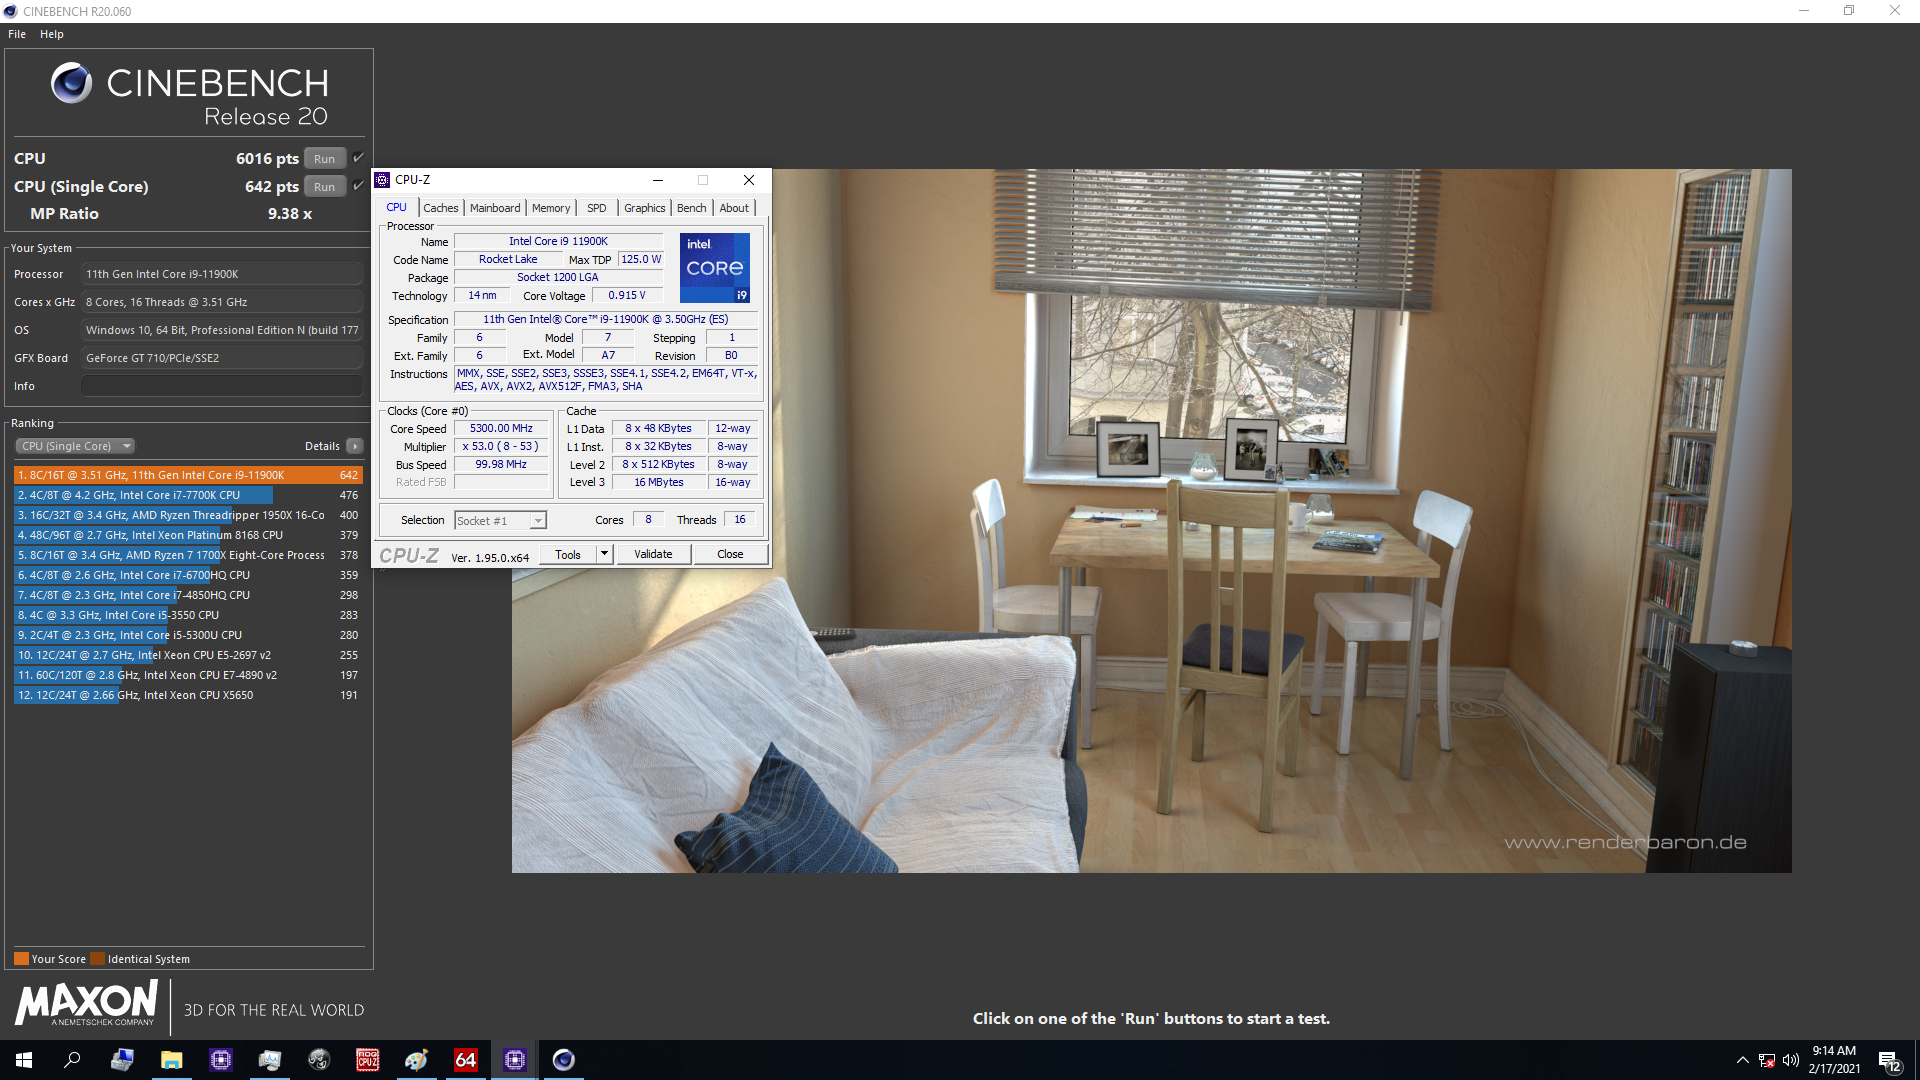Run the multi-core CPU test

[325, 158]
